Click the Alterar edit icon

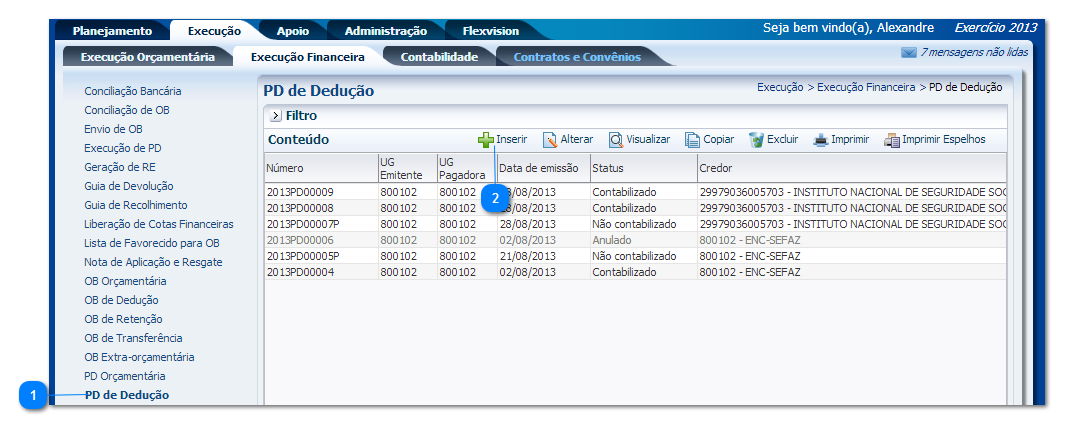click(549, 140)
